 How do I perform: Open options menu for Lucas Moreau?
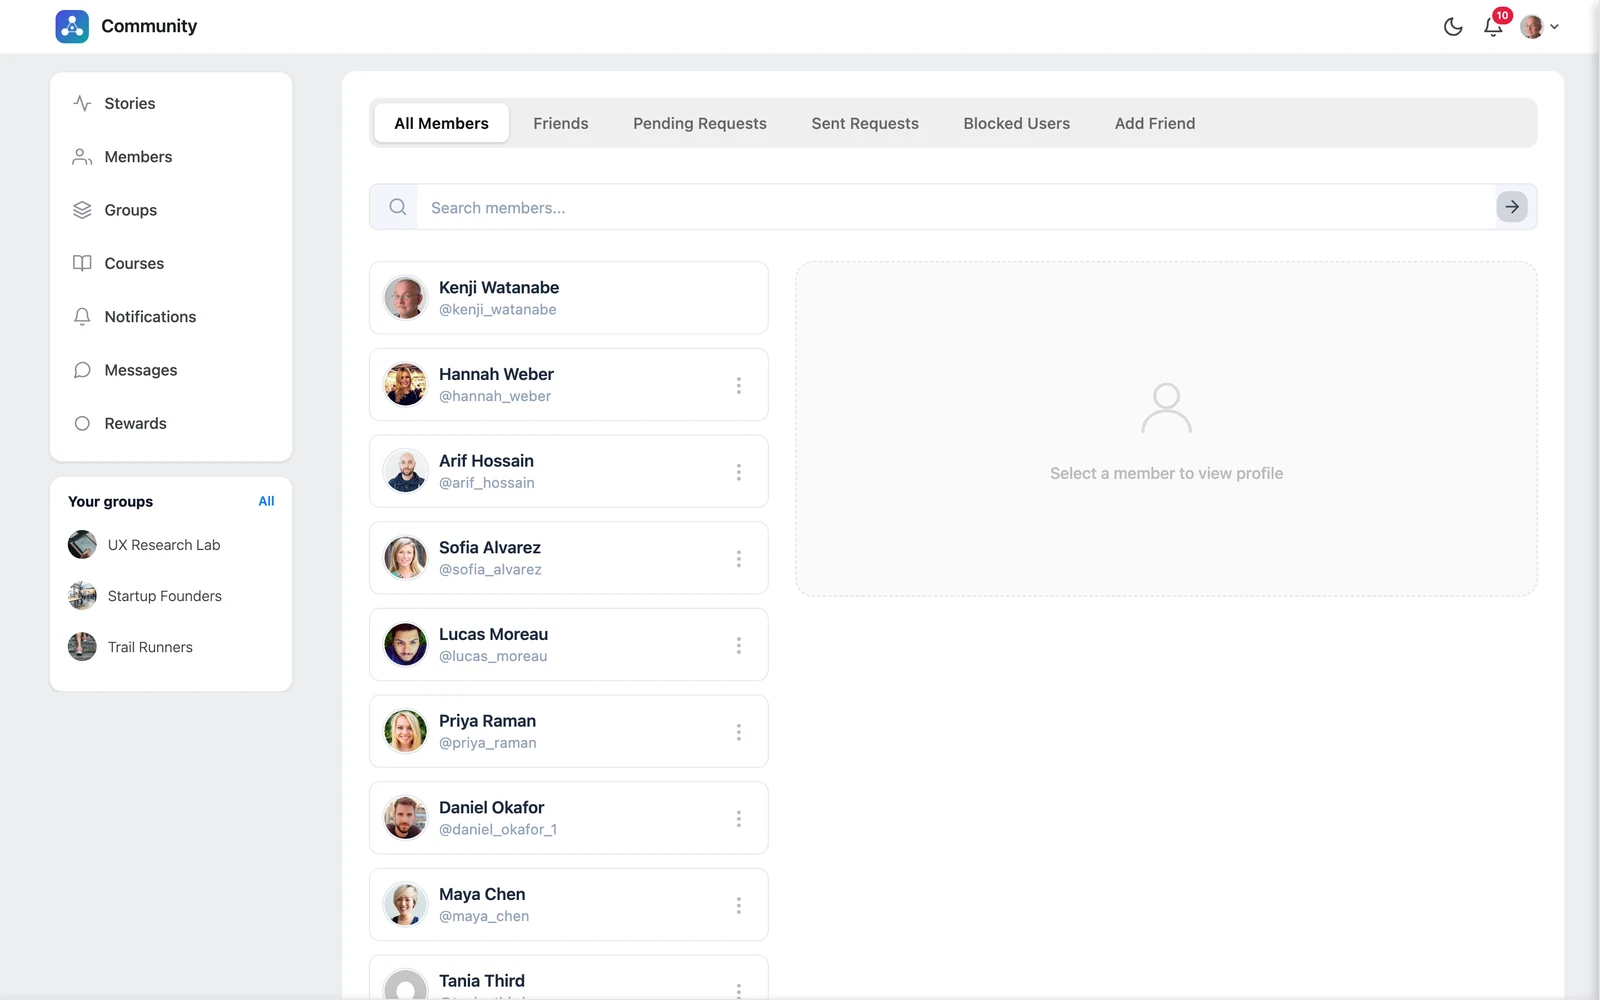(739, 645)
